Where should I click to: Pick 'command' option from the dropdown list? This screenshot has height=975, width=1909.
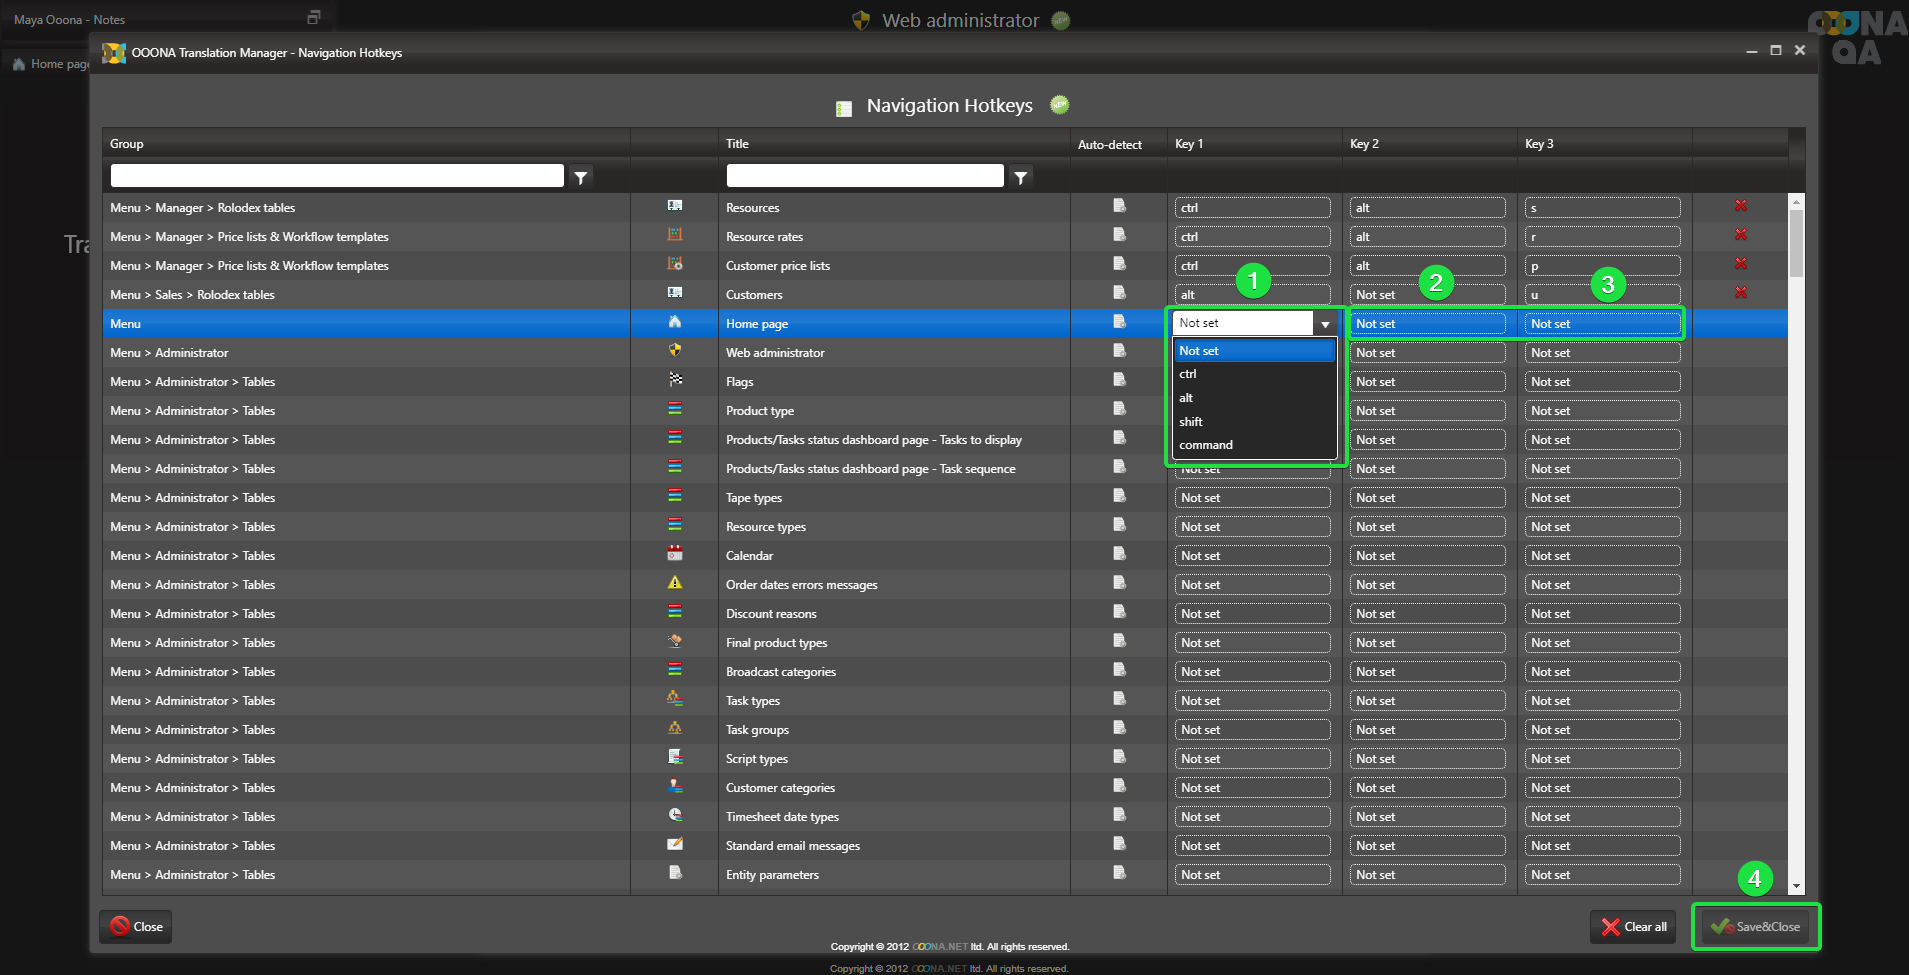click(1206, 445)
